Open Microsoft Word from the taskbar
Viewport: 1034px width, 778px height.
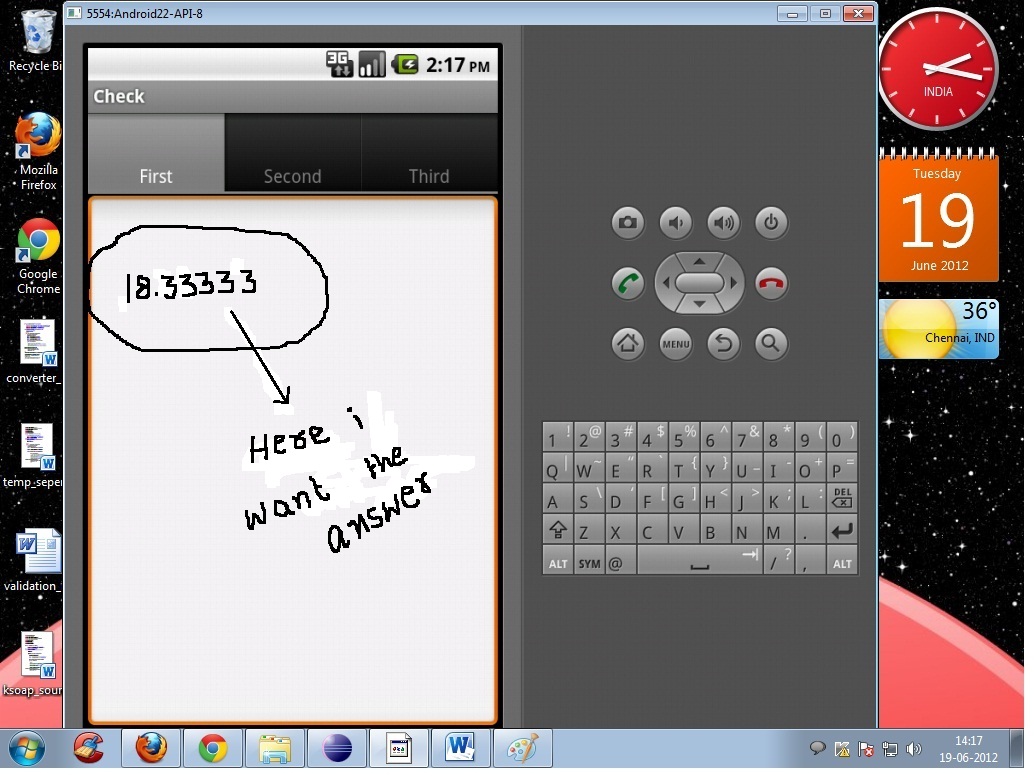(460, 748)
